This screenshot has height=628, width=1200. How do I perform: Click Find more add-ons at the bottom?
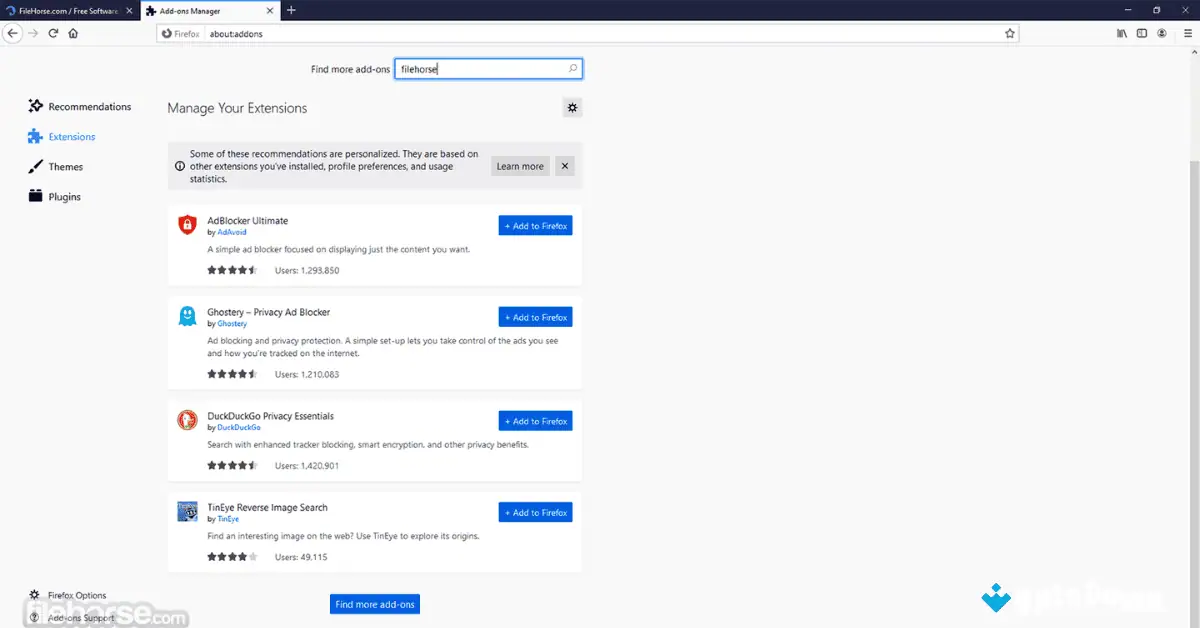coord(374,604)
